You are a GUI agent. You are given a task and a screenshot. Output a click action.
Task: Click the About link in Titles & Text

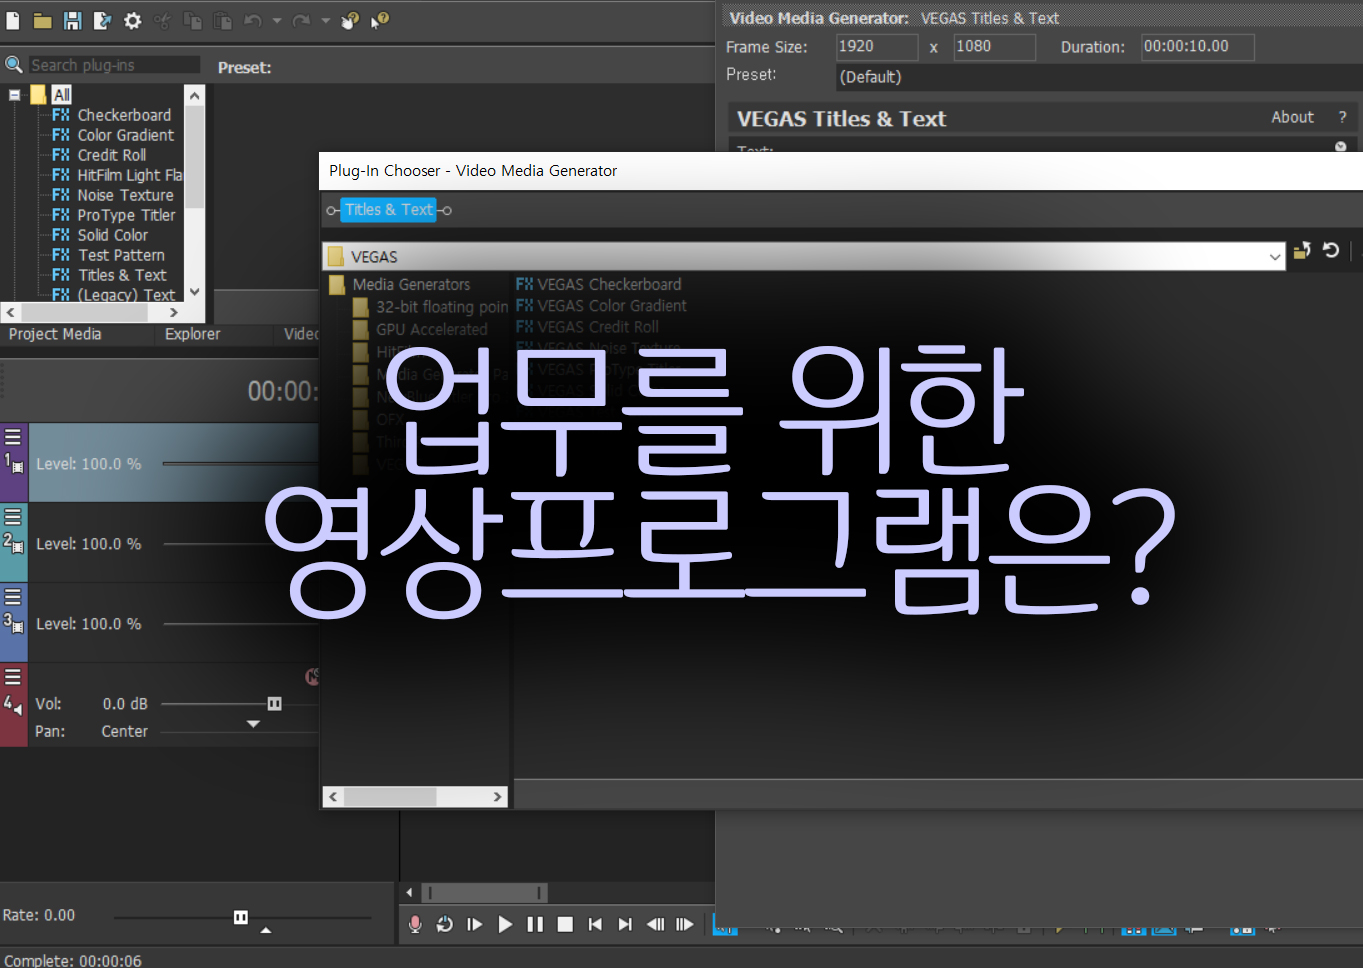click(x=1292, y=117)
